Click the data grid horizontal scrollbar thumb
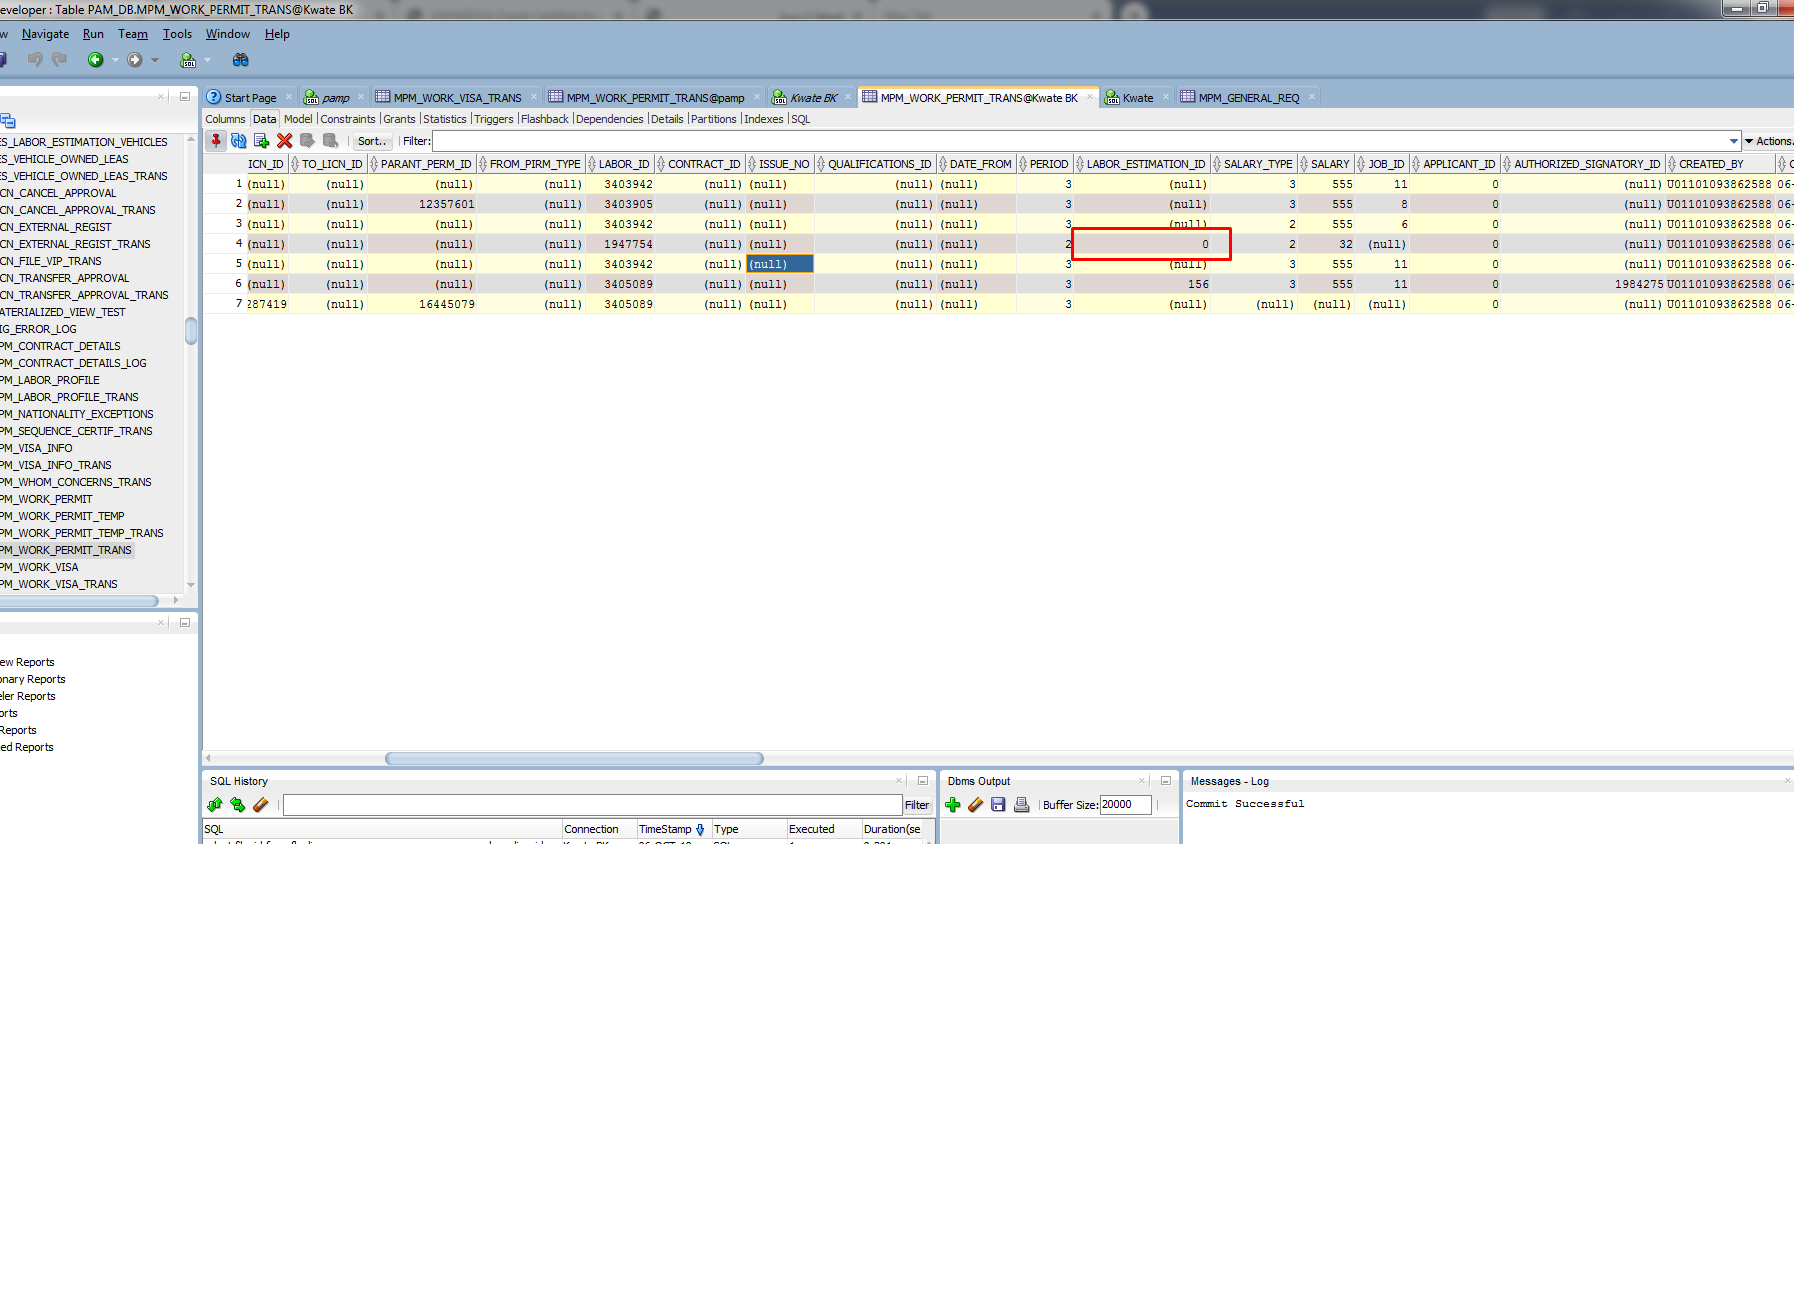 (x=574, y=758)
